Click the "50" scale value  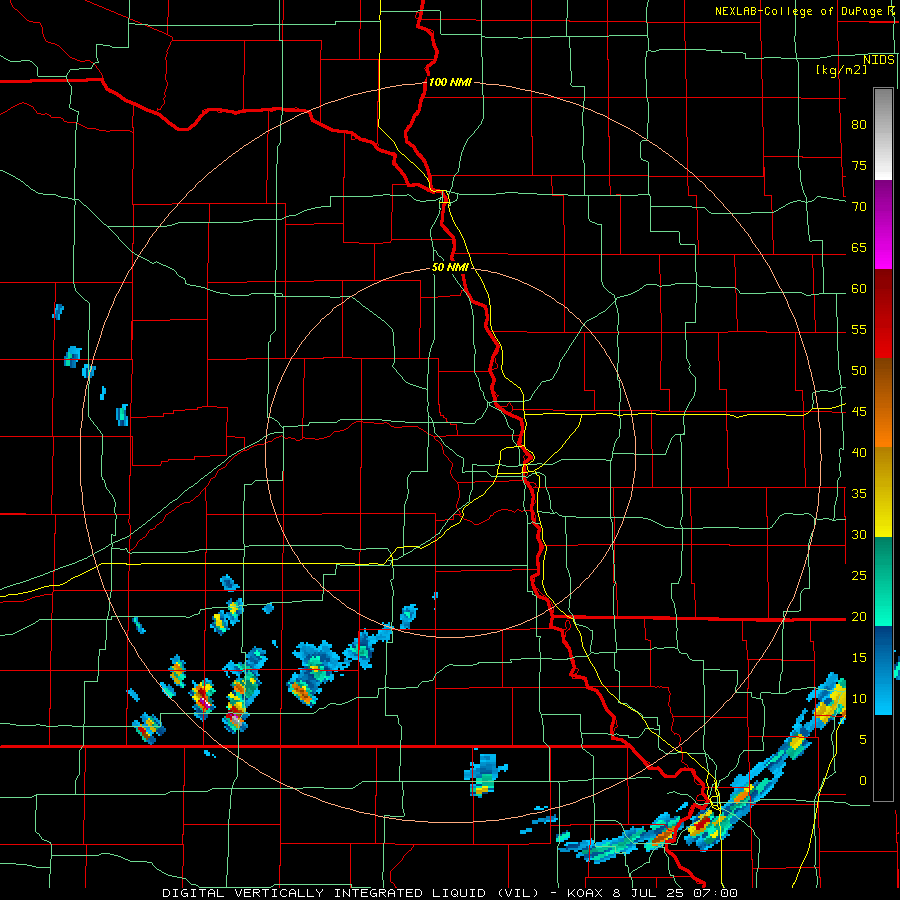[859, 370]
